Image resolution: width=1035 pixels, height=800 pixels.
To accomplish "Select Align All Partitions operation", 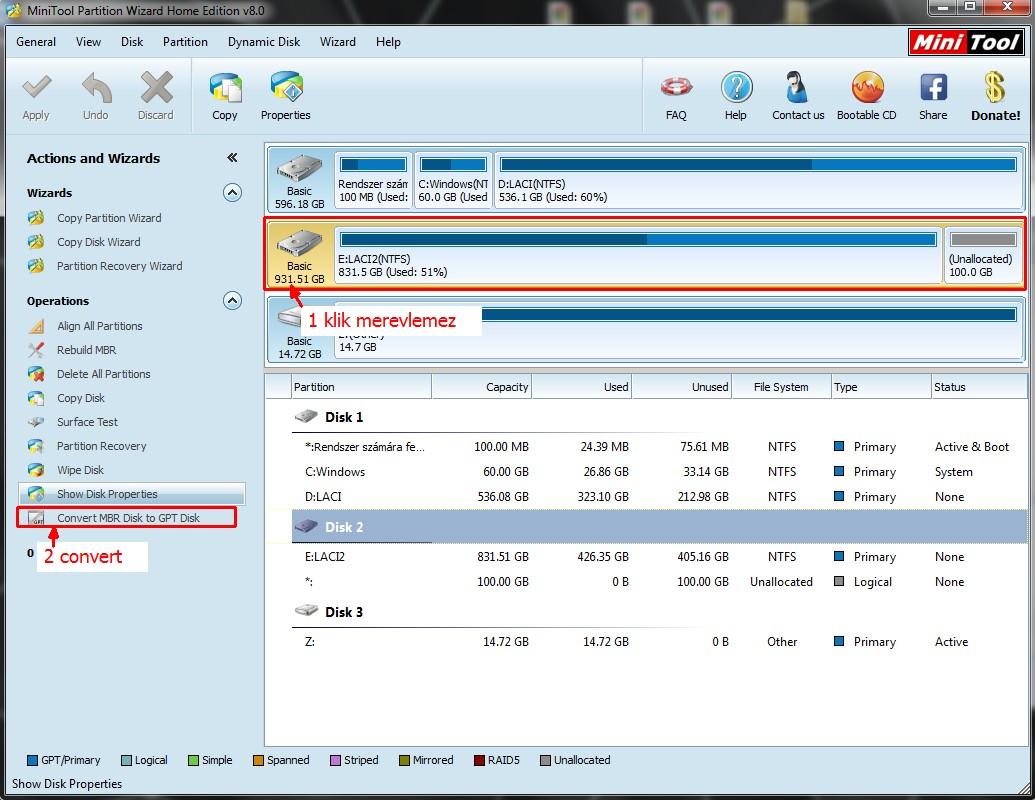I will point(100,326).
